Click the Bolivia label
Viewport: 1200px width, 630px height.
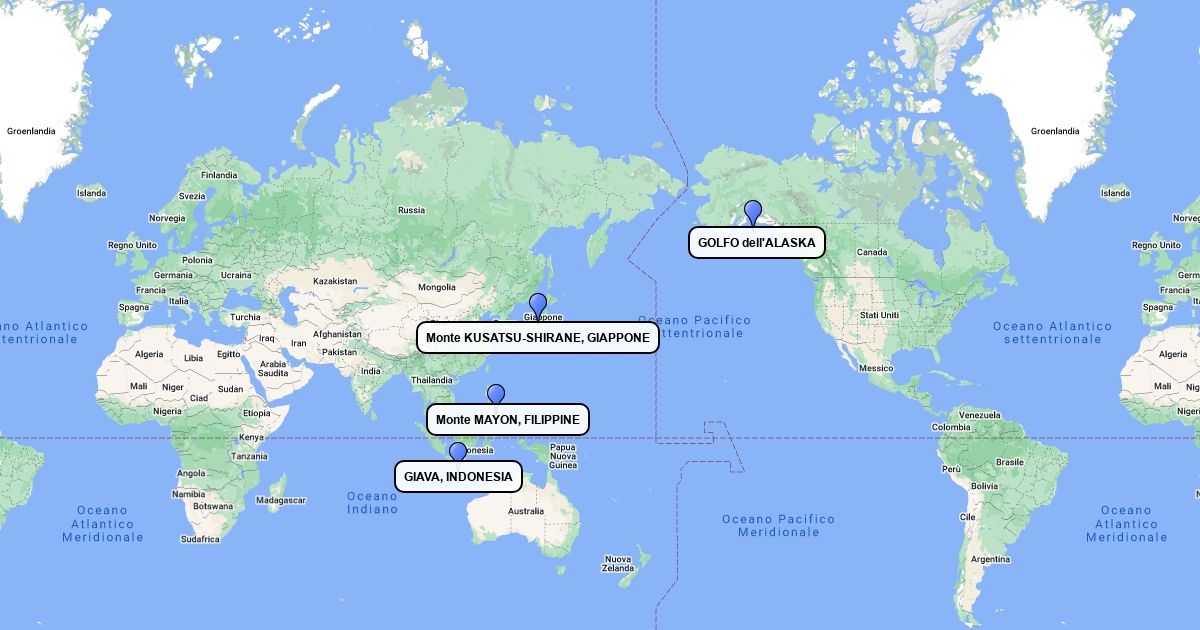[x=984, y=486]
